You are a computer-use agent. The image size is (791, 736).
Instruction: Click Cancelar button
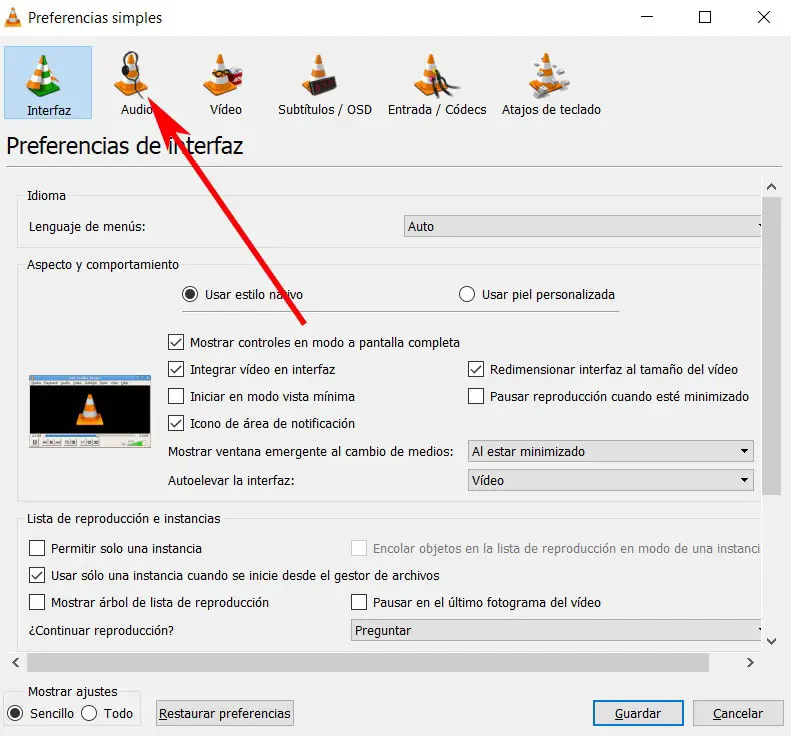point(738,713)
